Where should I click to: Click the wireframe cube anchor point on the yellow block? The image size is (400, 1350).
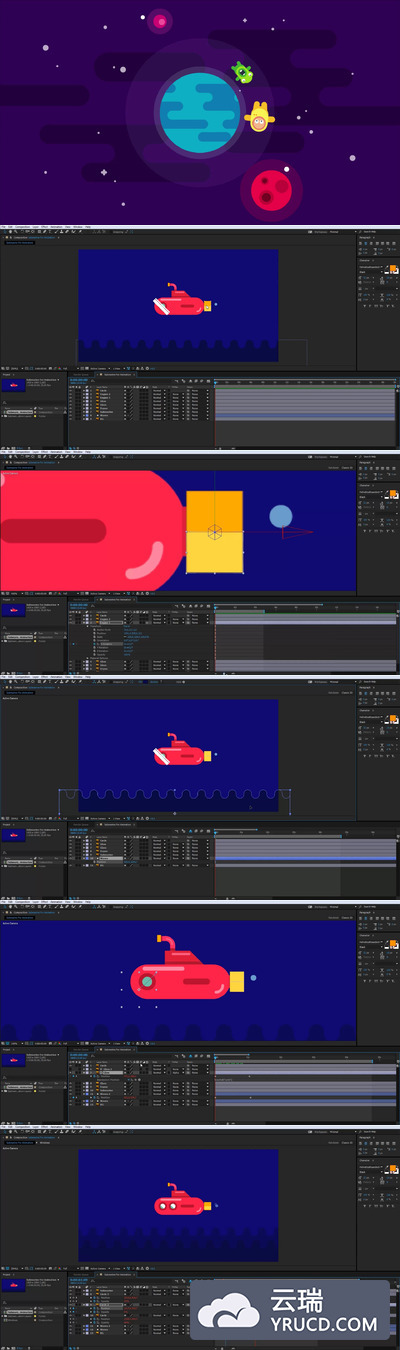click(x=214, y=531)
